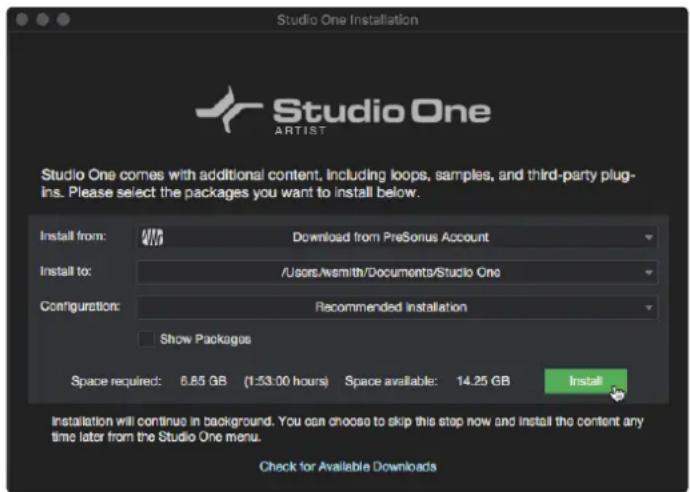Click the Install from: label

click(73, 236)
